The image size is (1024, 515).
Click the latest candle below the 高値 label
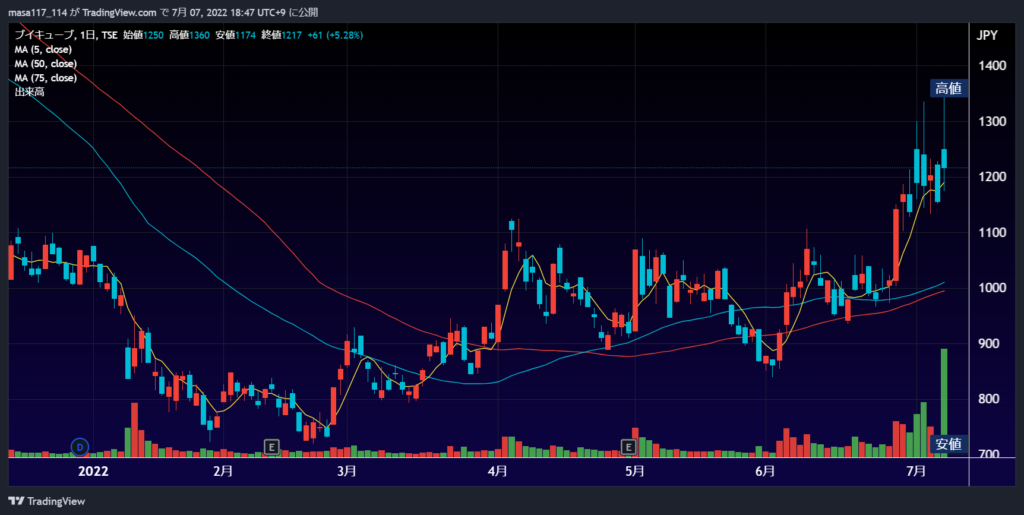tap(944, 159)
